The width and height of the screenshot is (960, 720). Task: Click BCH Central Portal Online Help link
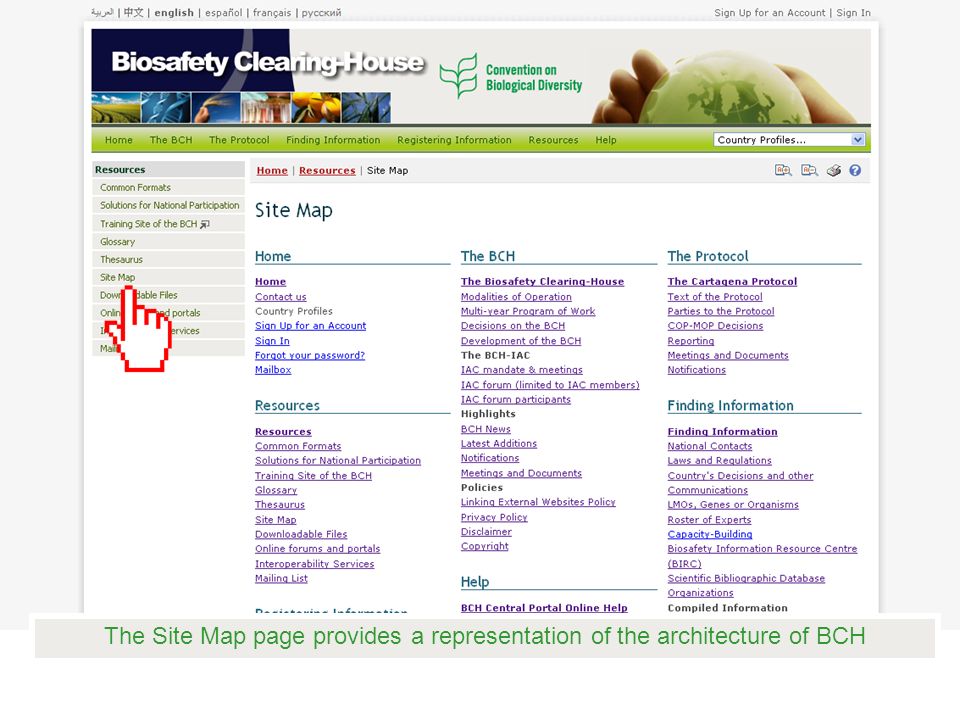(544, 607)
